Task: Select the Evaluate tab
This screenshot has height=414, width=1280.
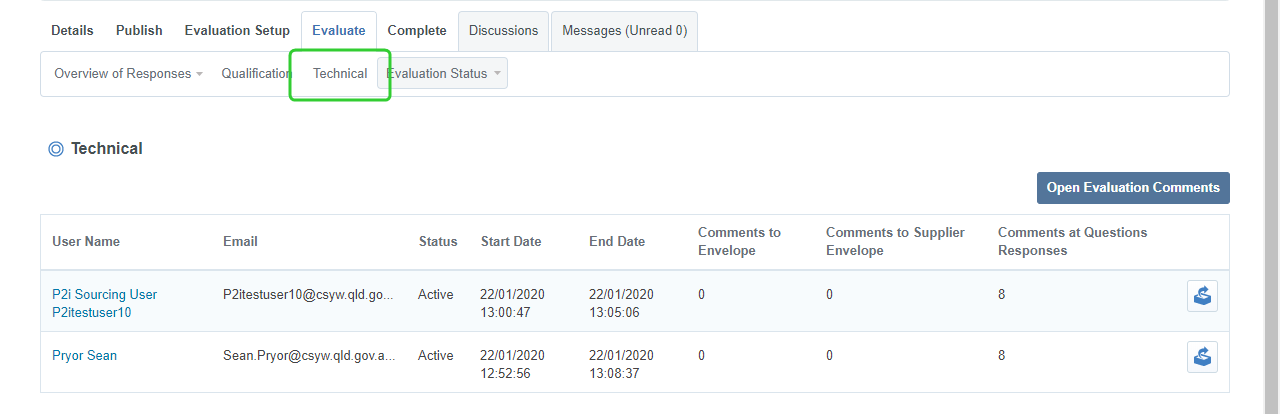Action: [x=338, y=31]
